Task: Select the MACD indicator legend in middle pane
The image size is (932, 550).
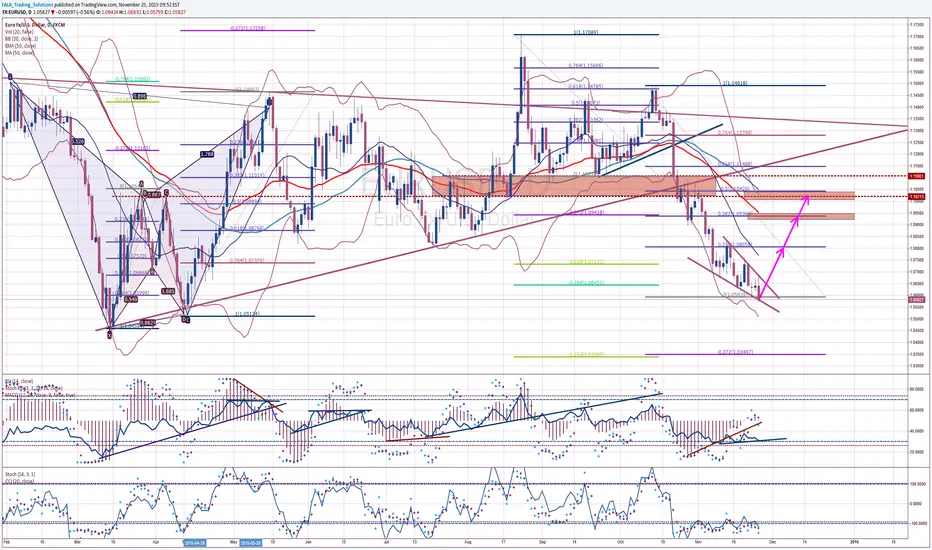Action: point(40,395)
